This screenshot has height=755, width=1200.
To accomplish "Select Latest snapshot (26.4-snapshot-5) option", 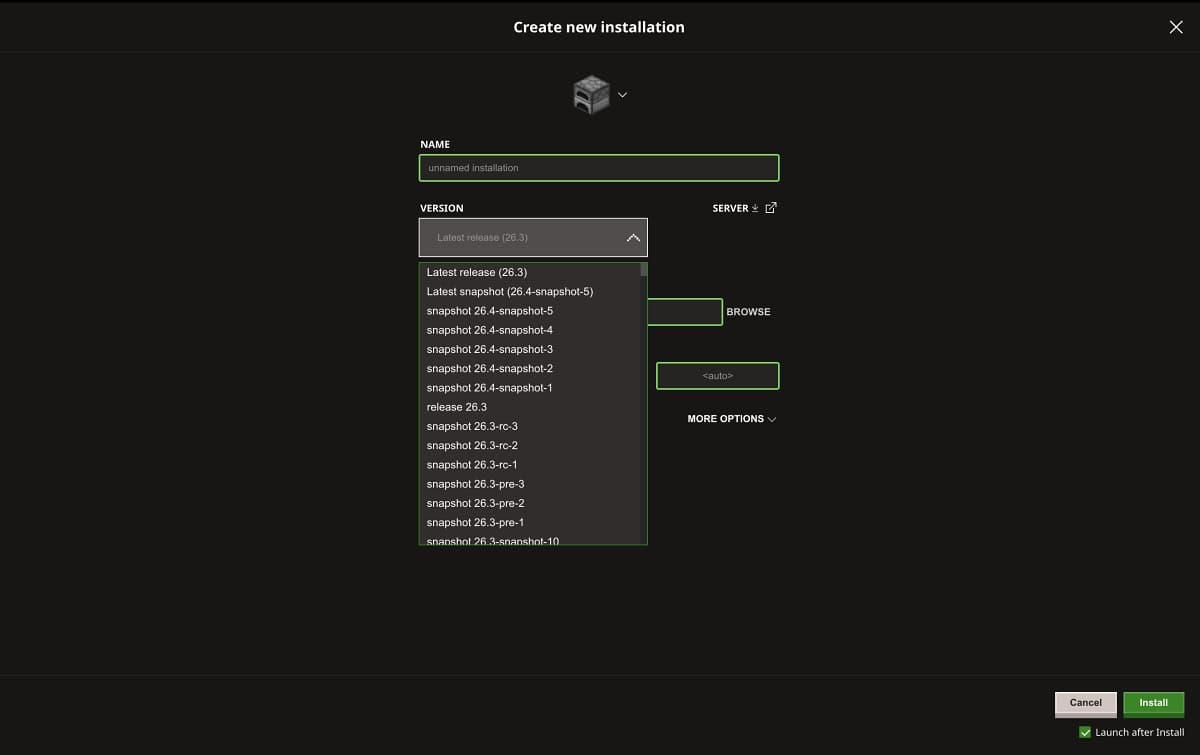I will (529, 292).
